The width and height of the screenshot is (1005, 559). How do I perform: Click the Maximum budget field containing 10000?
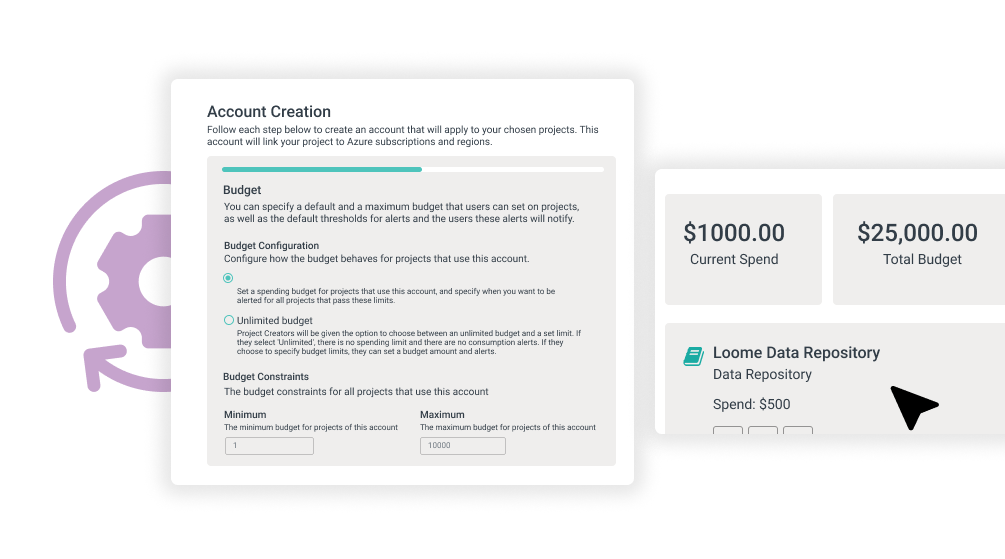pyautogui.click(x=463, y=446)
